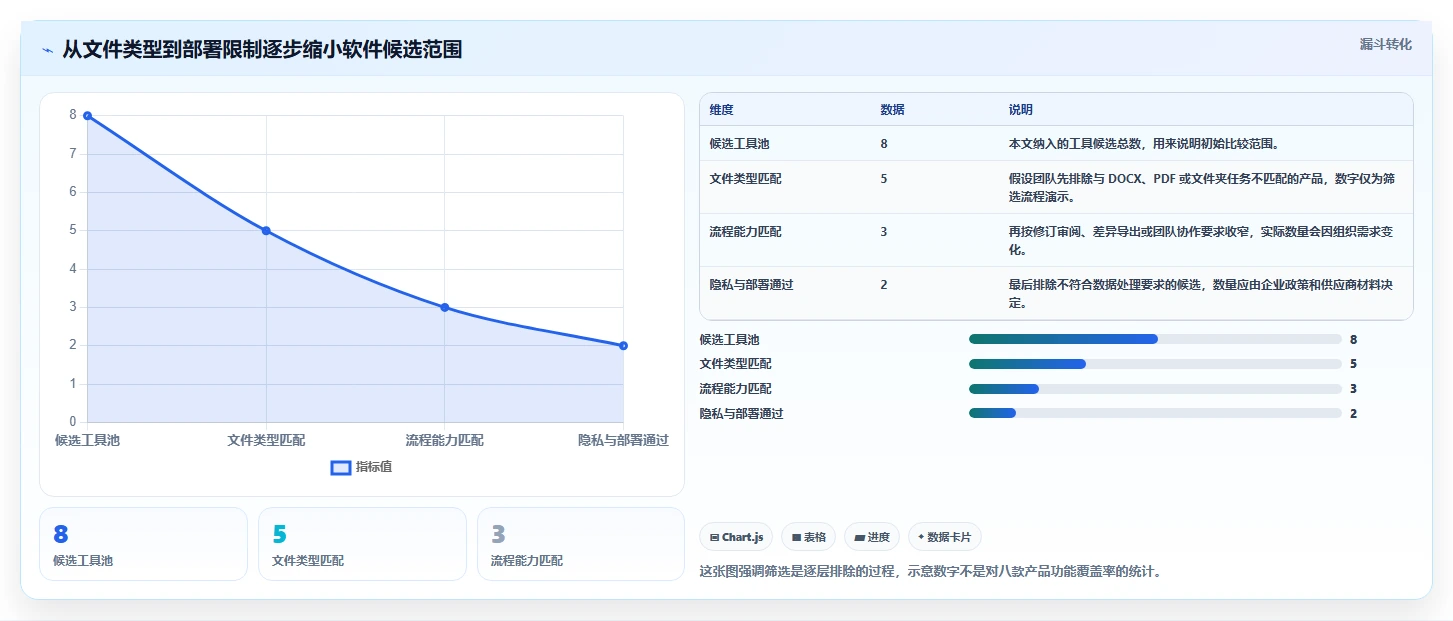This screenshot has width=1453, height=621.
Task: Click the footnote starting 这张图强调筛选
Action: [930, 573]
